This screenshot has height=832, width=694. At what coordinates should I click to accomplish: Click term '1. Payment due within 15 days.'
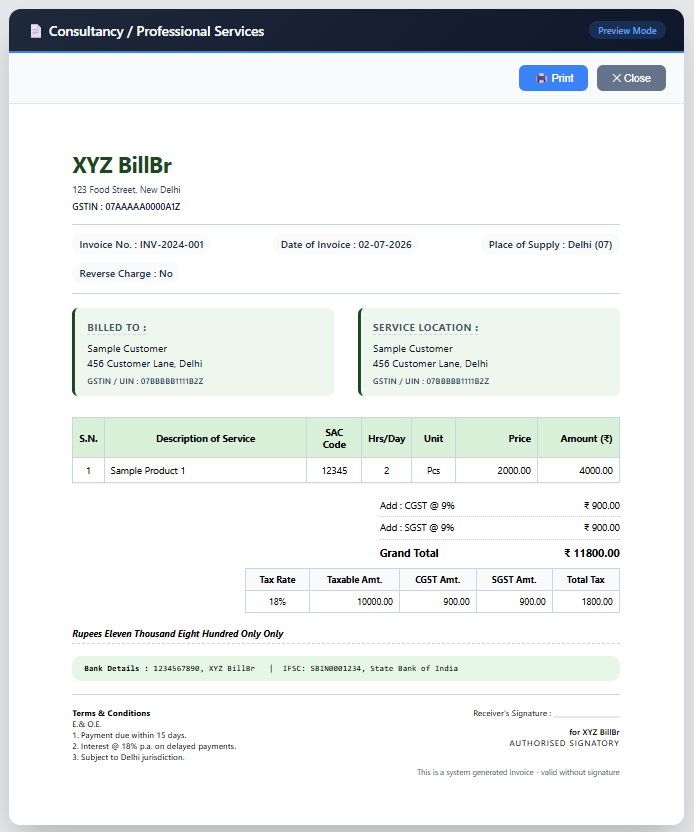tap(129, 735)
